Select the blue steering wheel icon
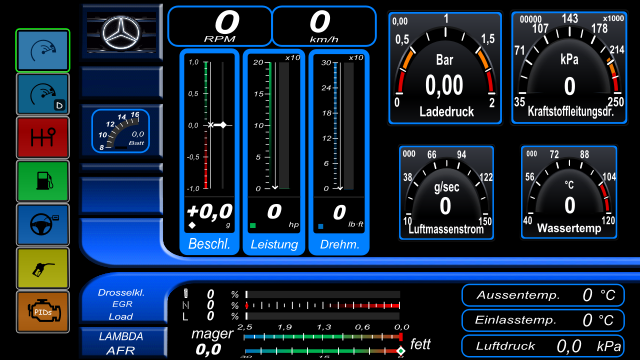 tap(43, 224)
